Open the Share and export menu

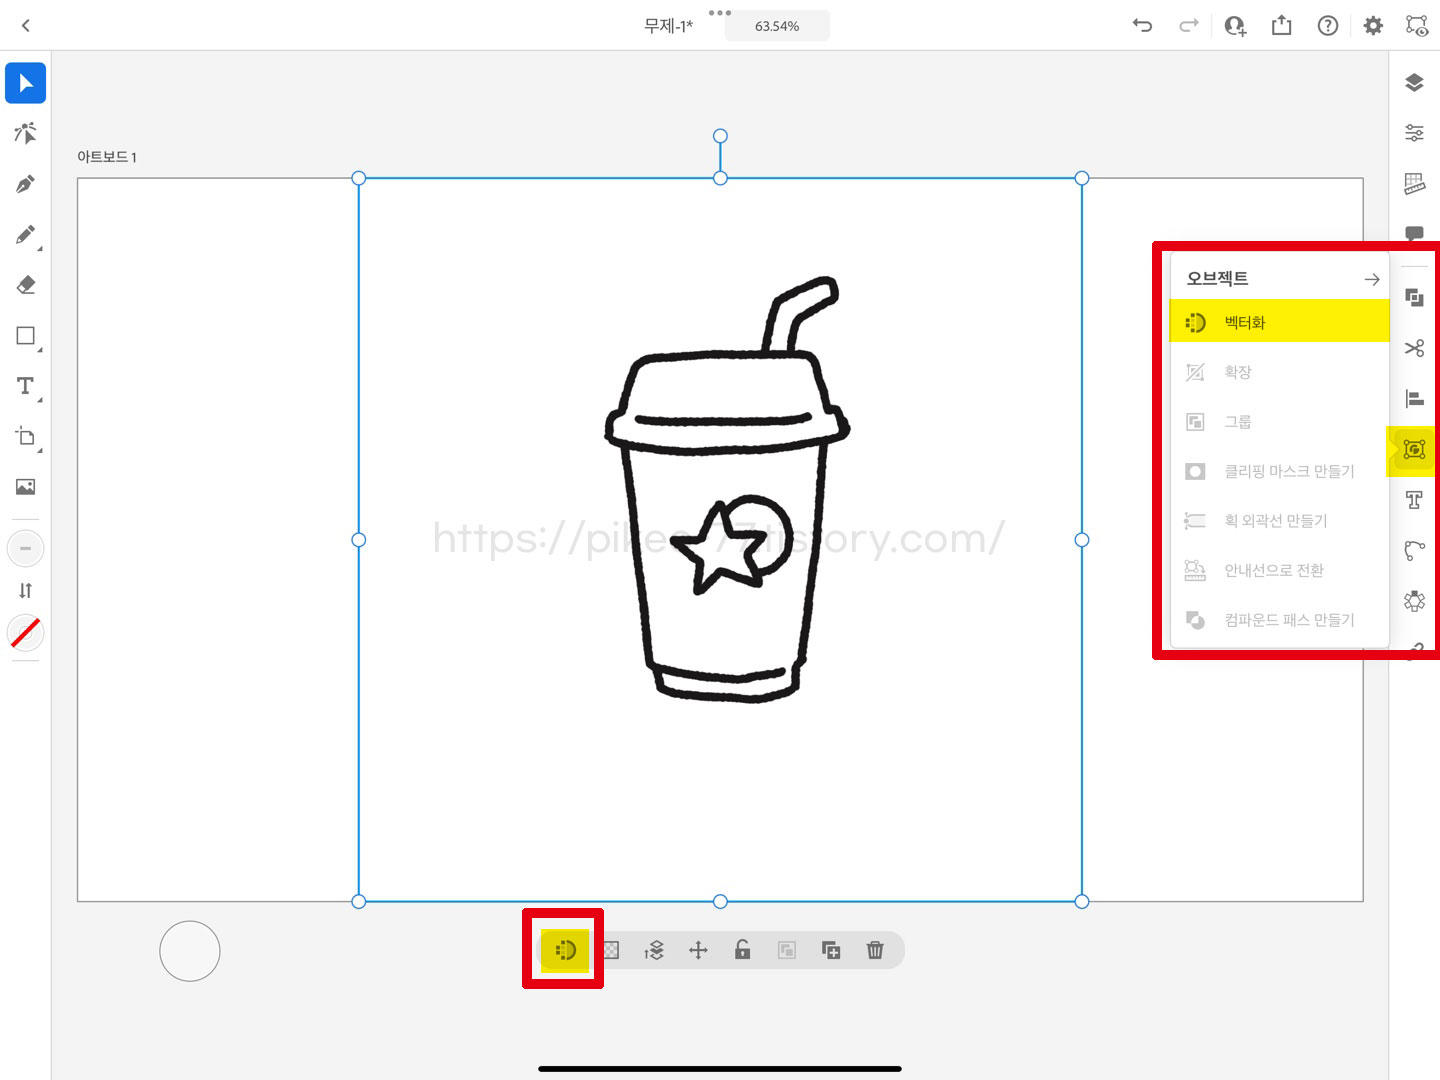pyautogui.click(x=1281, y=26)
